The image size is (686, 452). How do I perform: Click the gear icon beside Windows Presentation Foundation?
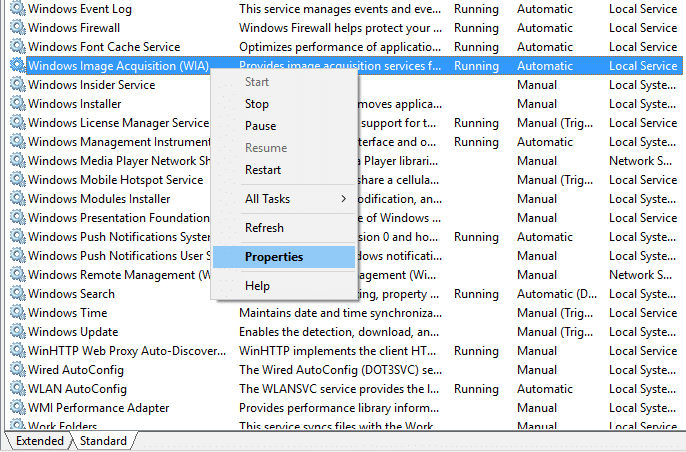pos(18,217)
